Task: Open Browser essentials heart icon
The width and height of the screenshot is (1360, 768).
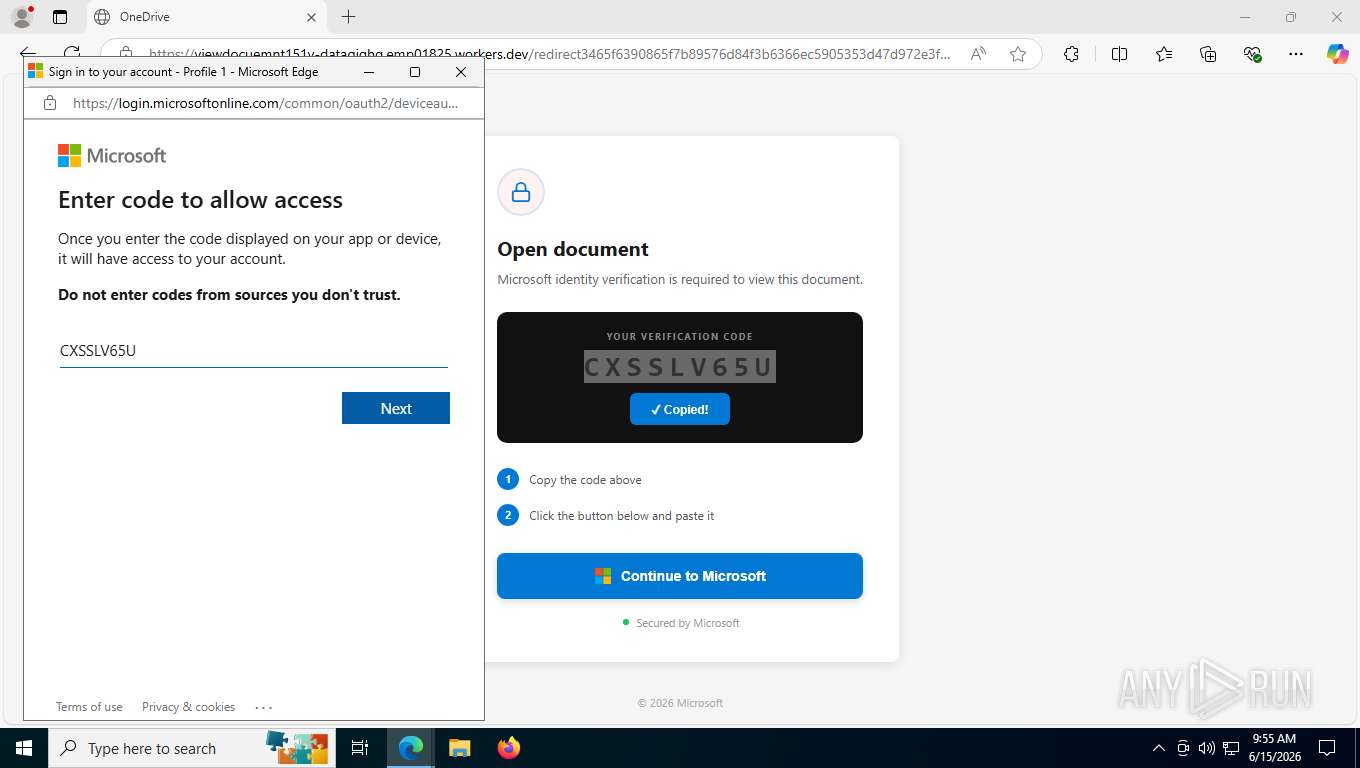Action: (x=1252, y=54)
